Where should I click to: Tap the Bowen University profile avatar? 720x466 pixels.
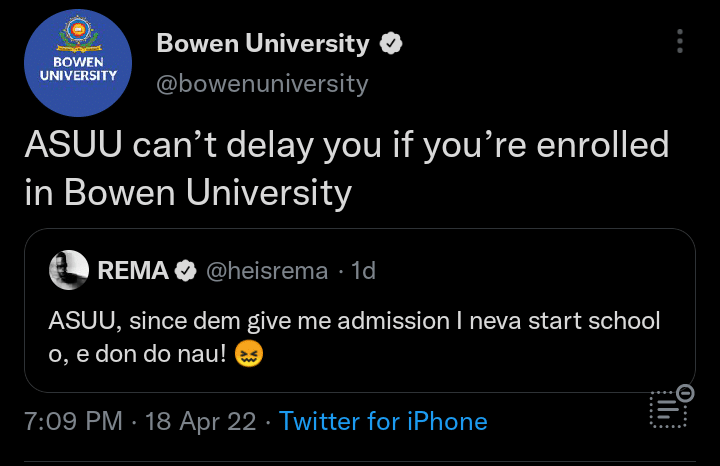tap(77, 62)
